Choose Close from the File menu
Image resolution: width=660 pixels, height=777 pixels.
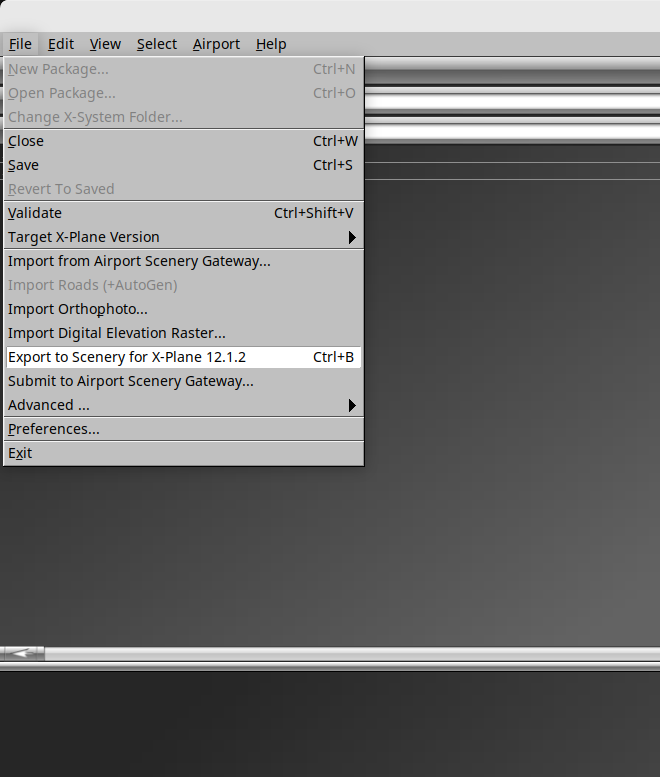183,141
